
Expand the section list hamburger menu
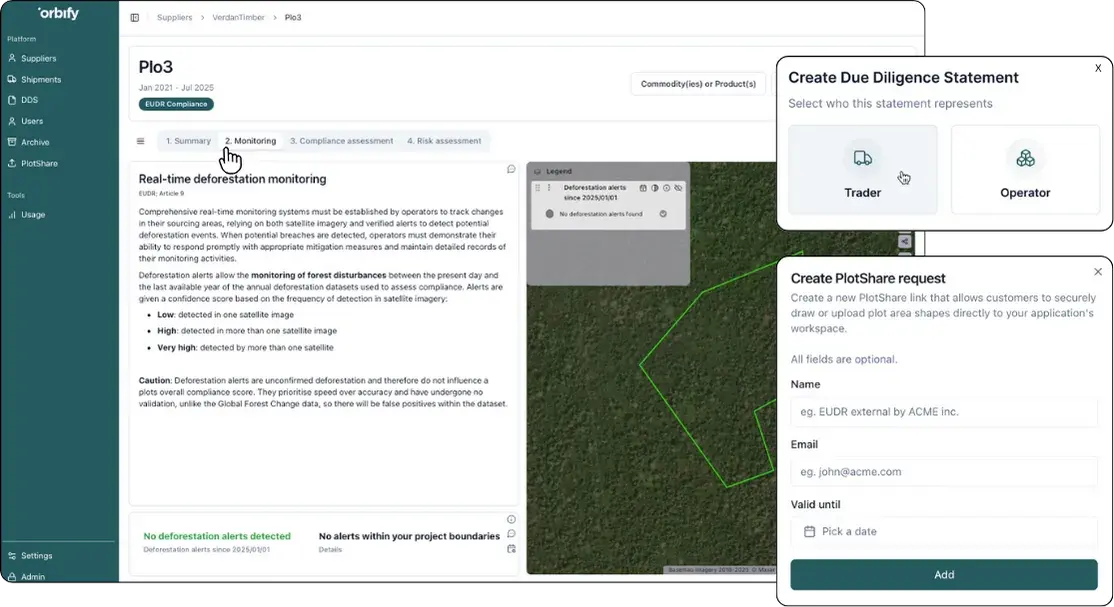(141, 141)
